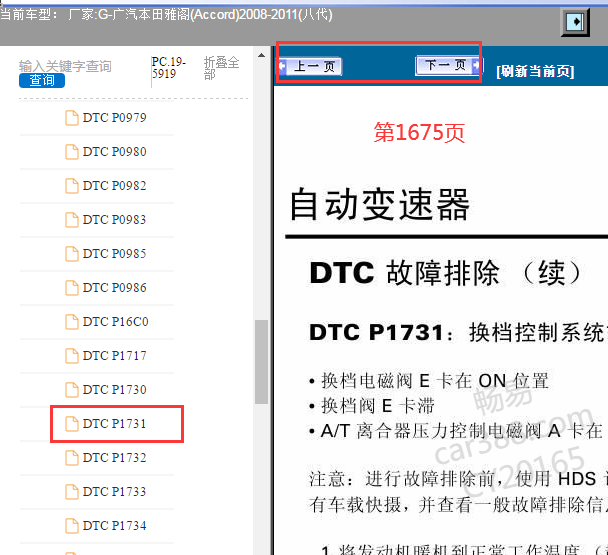This screenshot has height=555, width=608.
Task: Open the DTC P0982 entry
Action: (114, 185)
